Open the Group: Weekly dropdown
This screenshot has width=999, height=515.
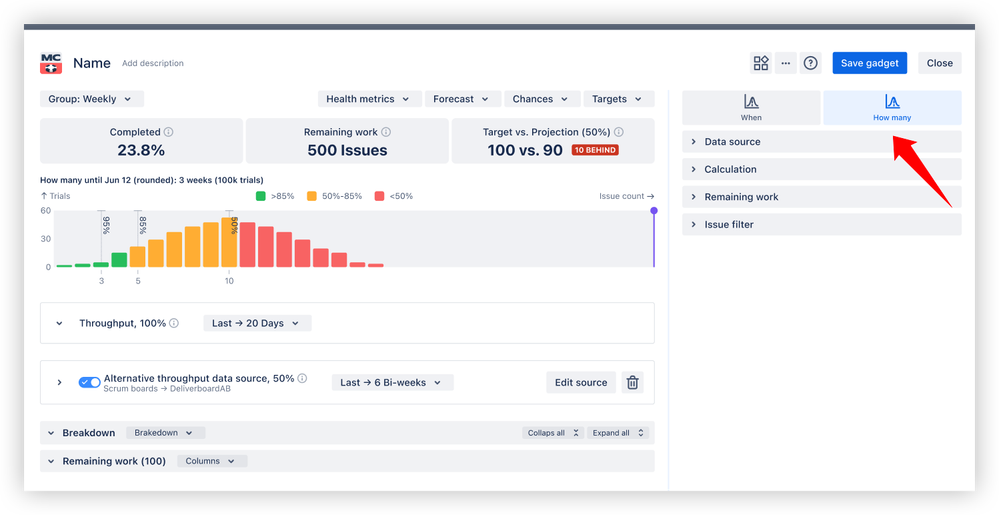coord(92,99)
